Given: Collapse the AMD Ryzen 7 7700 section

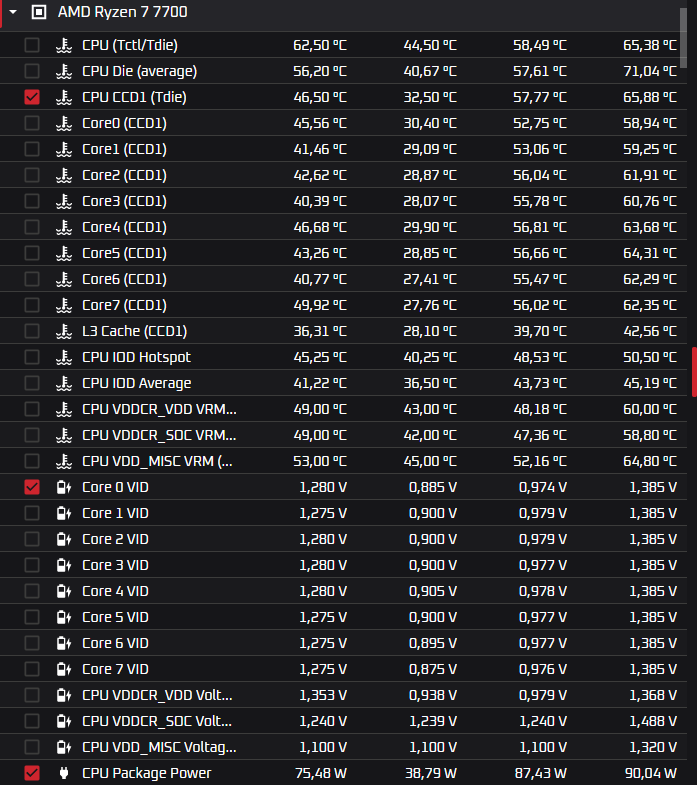Looking at the screenshot, I should pos(13,12).
